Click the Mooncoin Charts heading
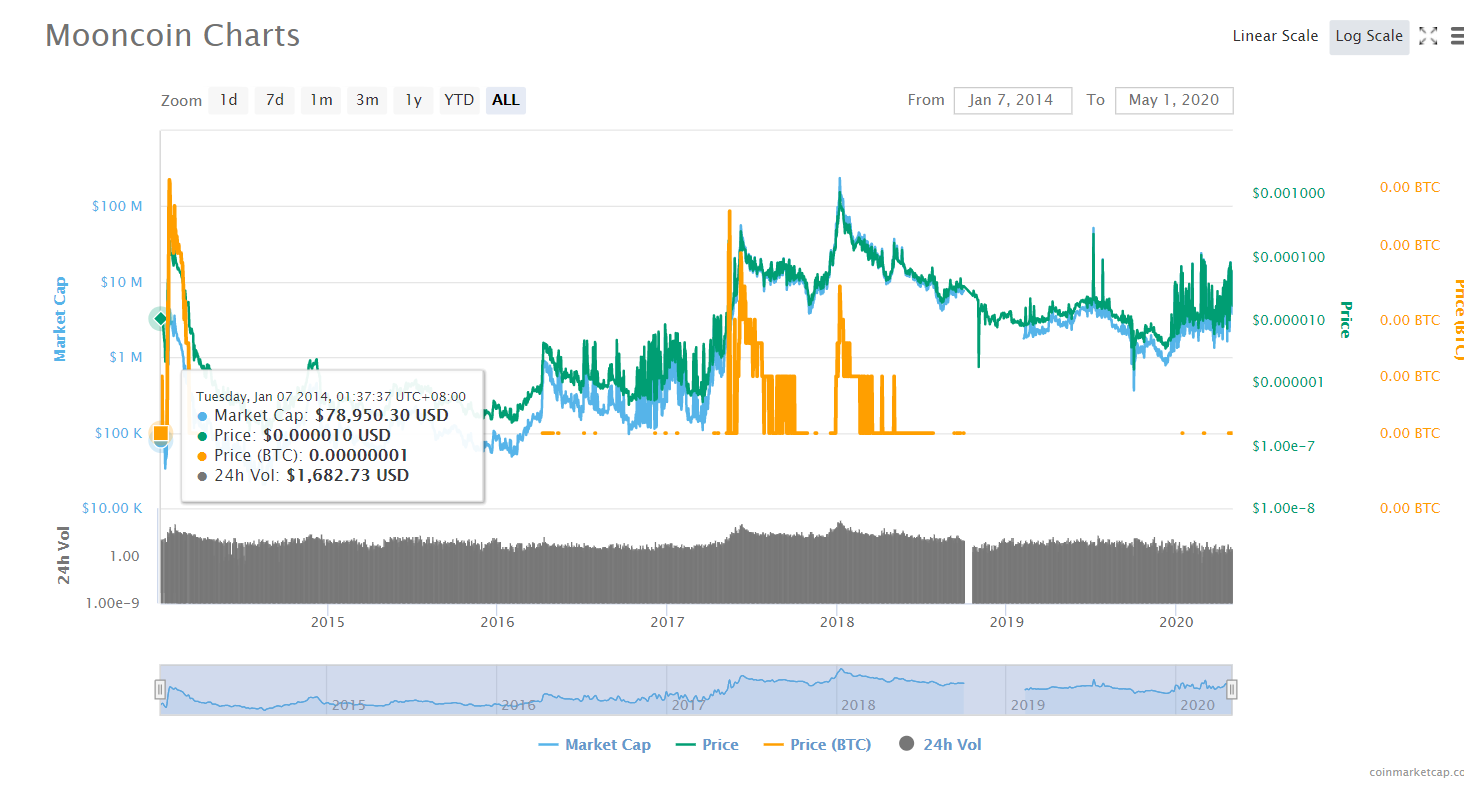Viewport: 1464px width, 788px height. click(173, 36)
